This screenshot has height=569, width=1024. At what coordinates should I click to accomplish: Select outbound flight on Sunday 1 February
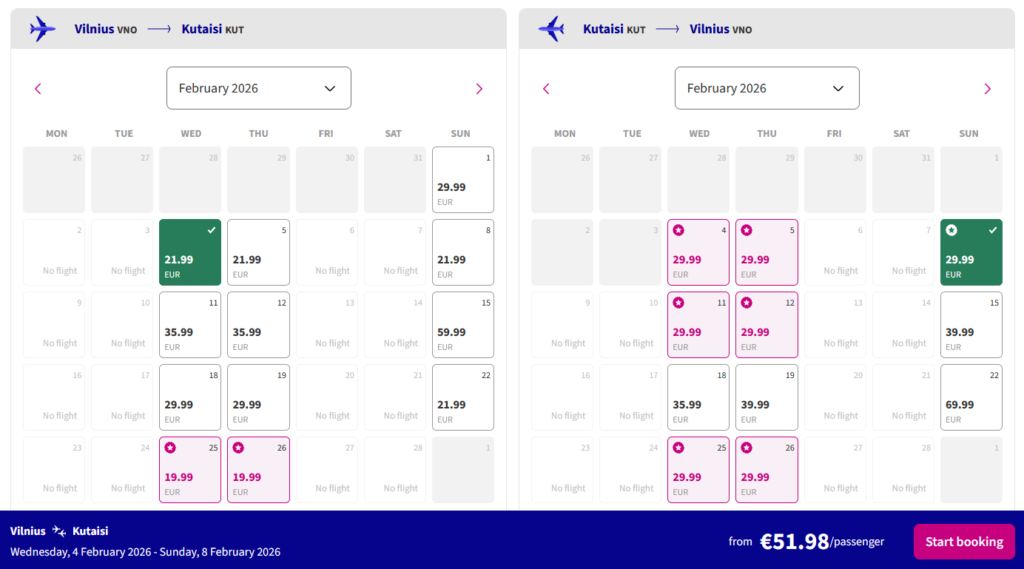pos(462,180)
